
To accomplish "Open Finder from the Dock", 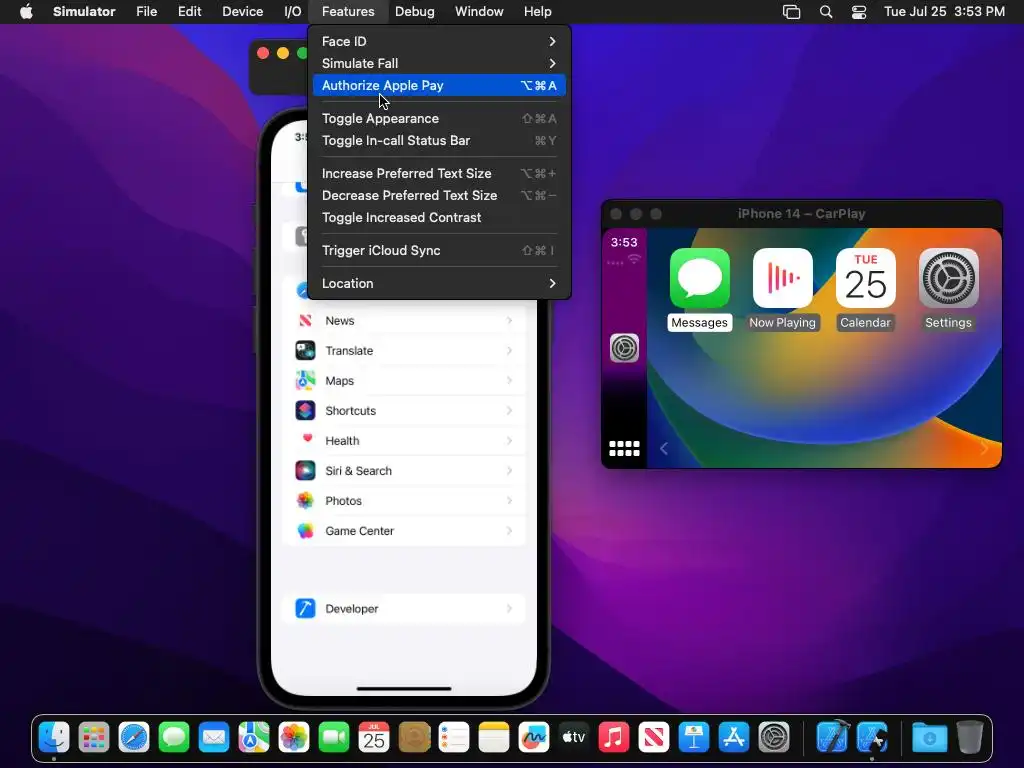I will tap(54, 738).
